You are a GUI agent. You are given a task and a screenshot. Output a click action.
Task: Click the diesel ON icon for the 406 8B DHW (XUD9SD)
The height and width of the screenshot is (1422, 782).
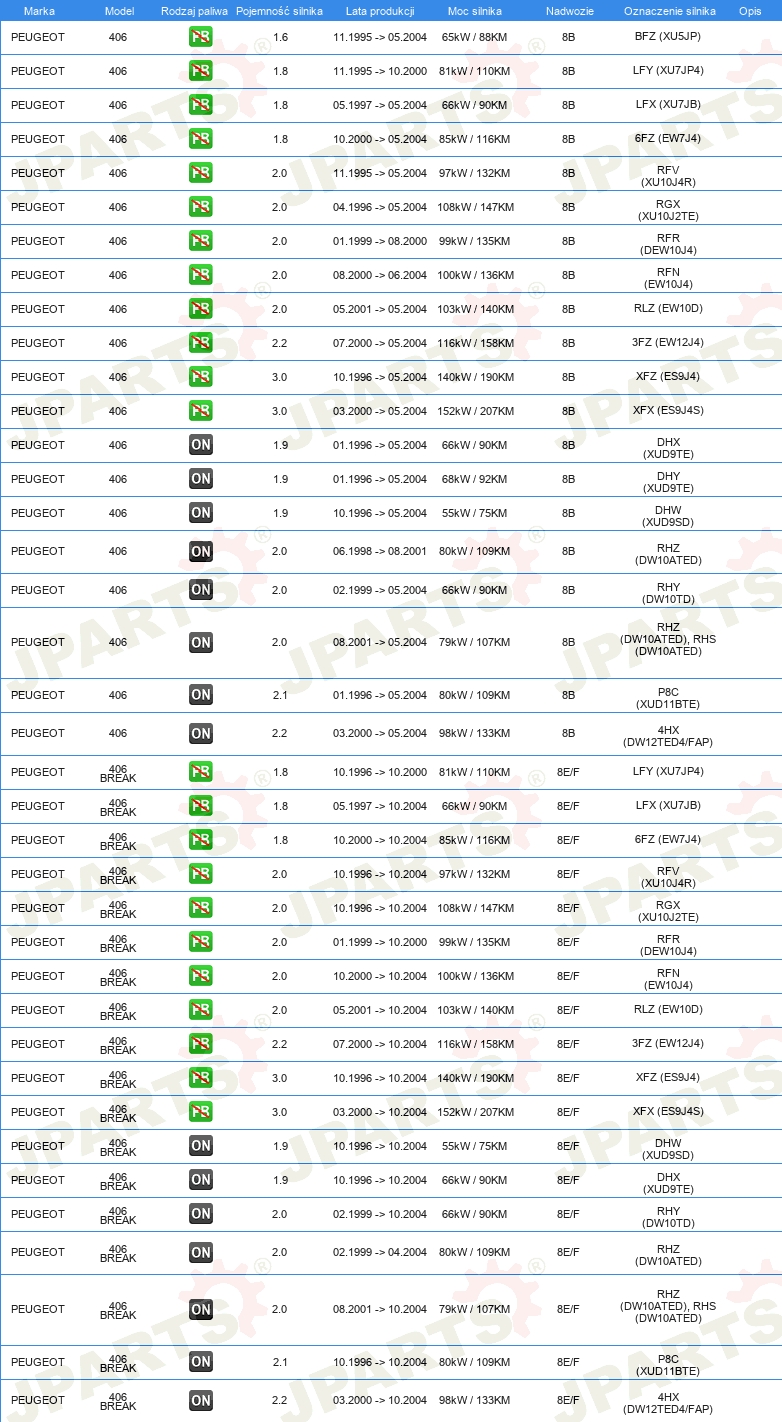(201, 513)
